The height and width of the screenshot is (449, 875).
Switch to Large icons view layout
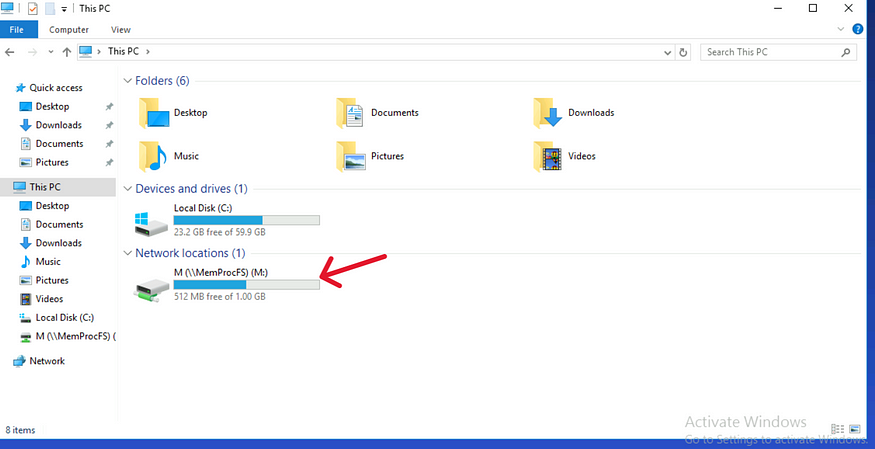pyautogui.click(x=855, y=429)
